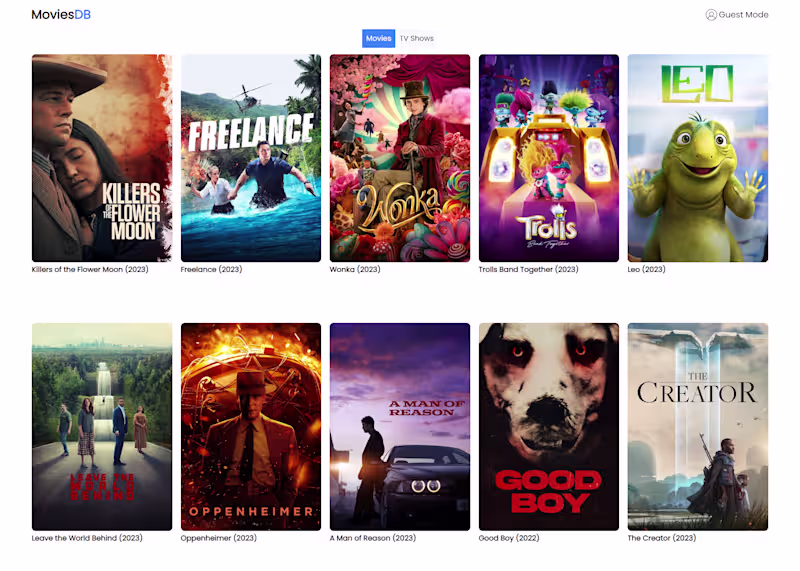Click the Leo movie poster
Image resolution: width=800 pixels, height=571 pixels.
[698, 158]
